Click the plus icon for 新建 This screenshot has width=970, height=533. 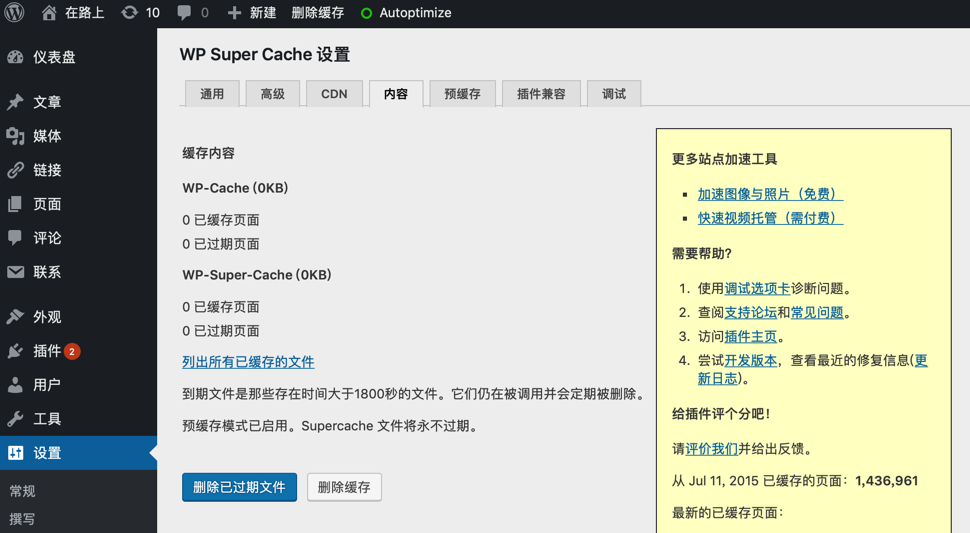(234, 12)
